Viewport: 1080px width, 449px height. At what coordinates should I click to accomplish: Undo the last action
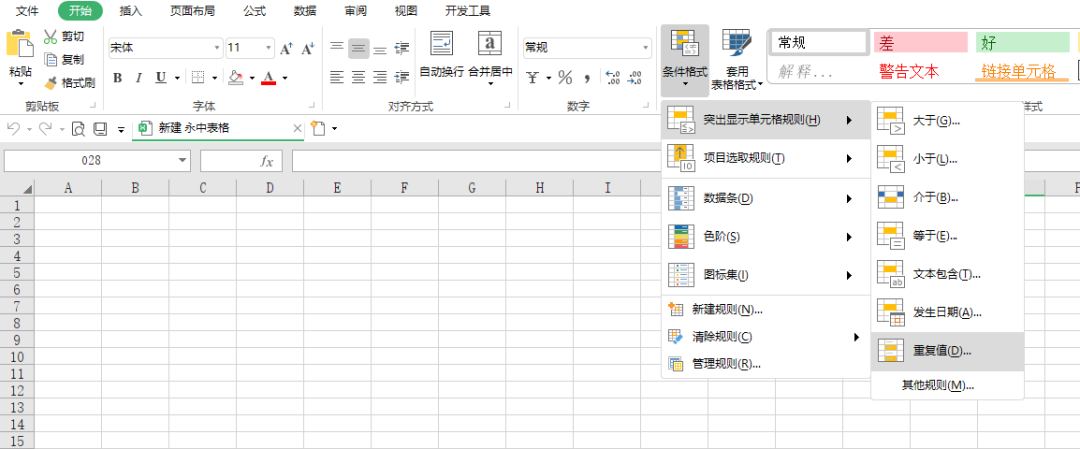(x=13, y=128)
